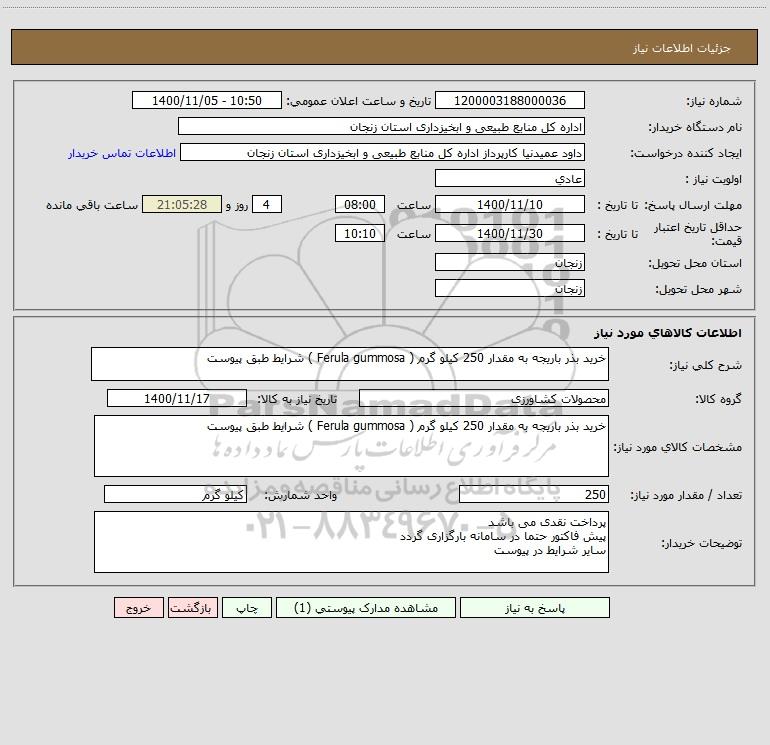Click the label توضیحات خریدار:
The height and width of the screenshot is (745, 770).
click(701, 543)
